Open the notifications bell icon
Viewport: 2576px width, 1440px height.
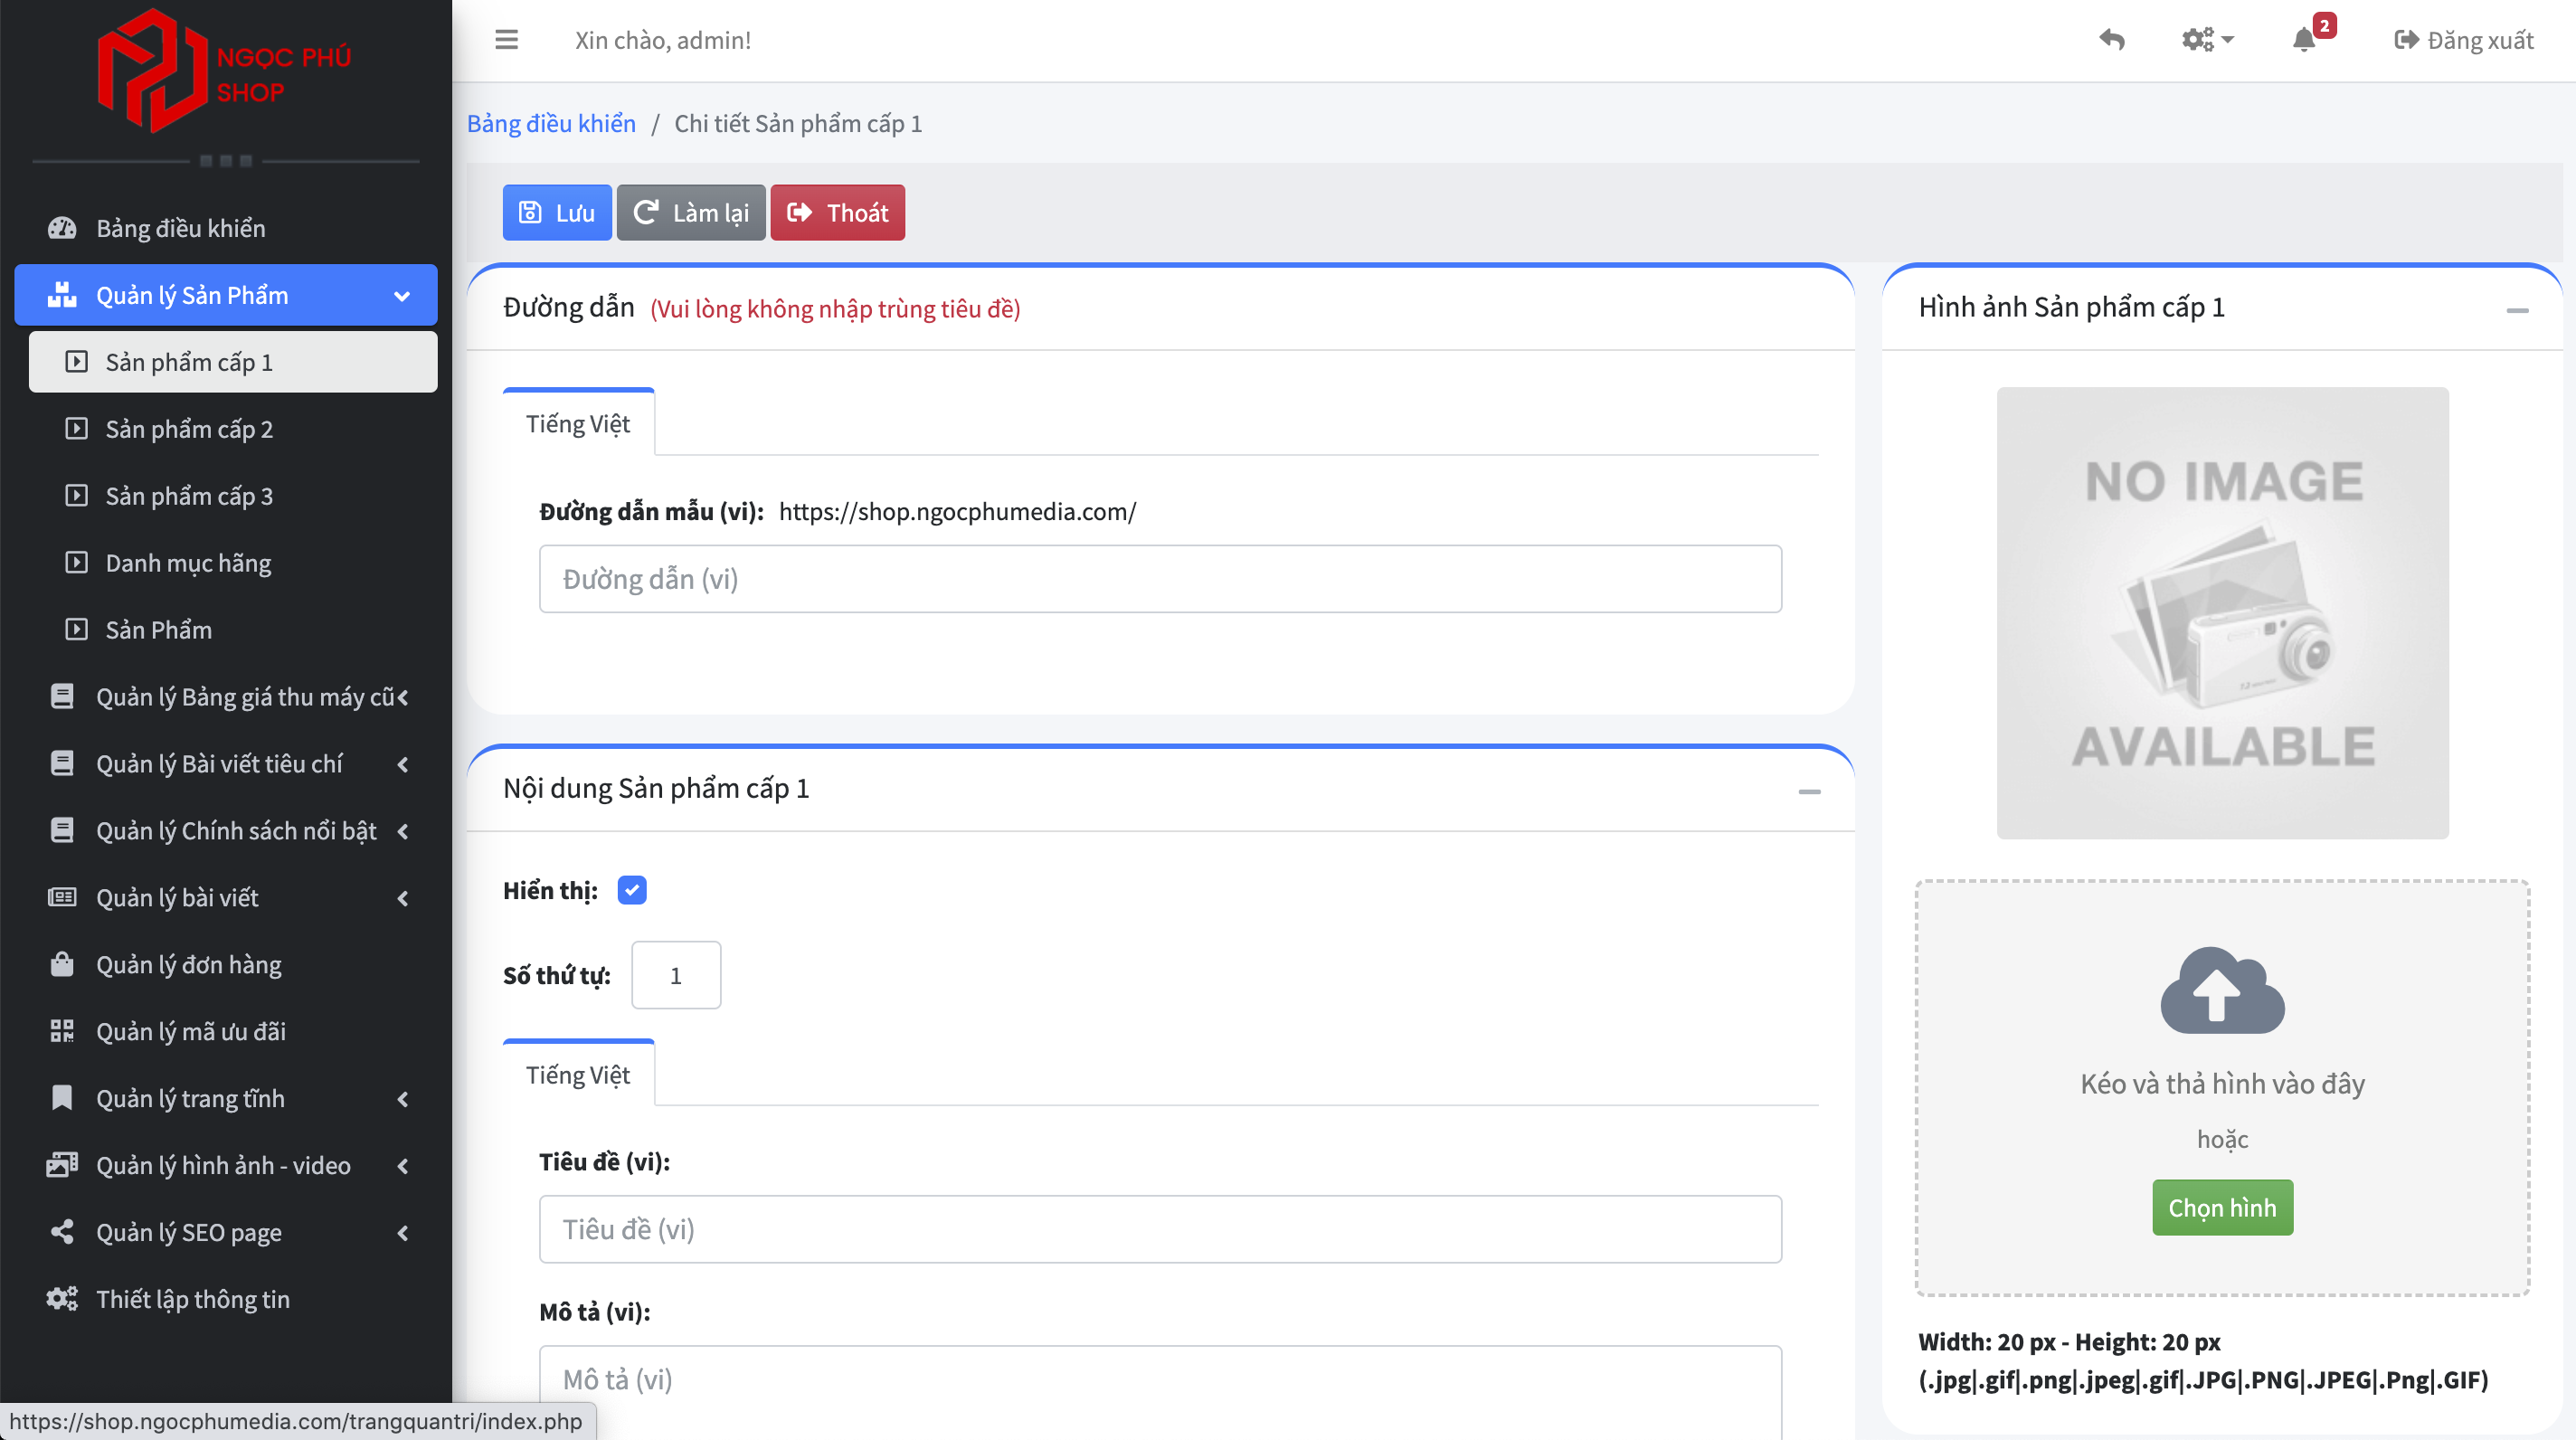pyautogui.click(x=2303, y=40)
